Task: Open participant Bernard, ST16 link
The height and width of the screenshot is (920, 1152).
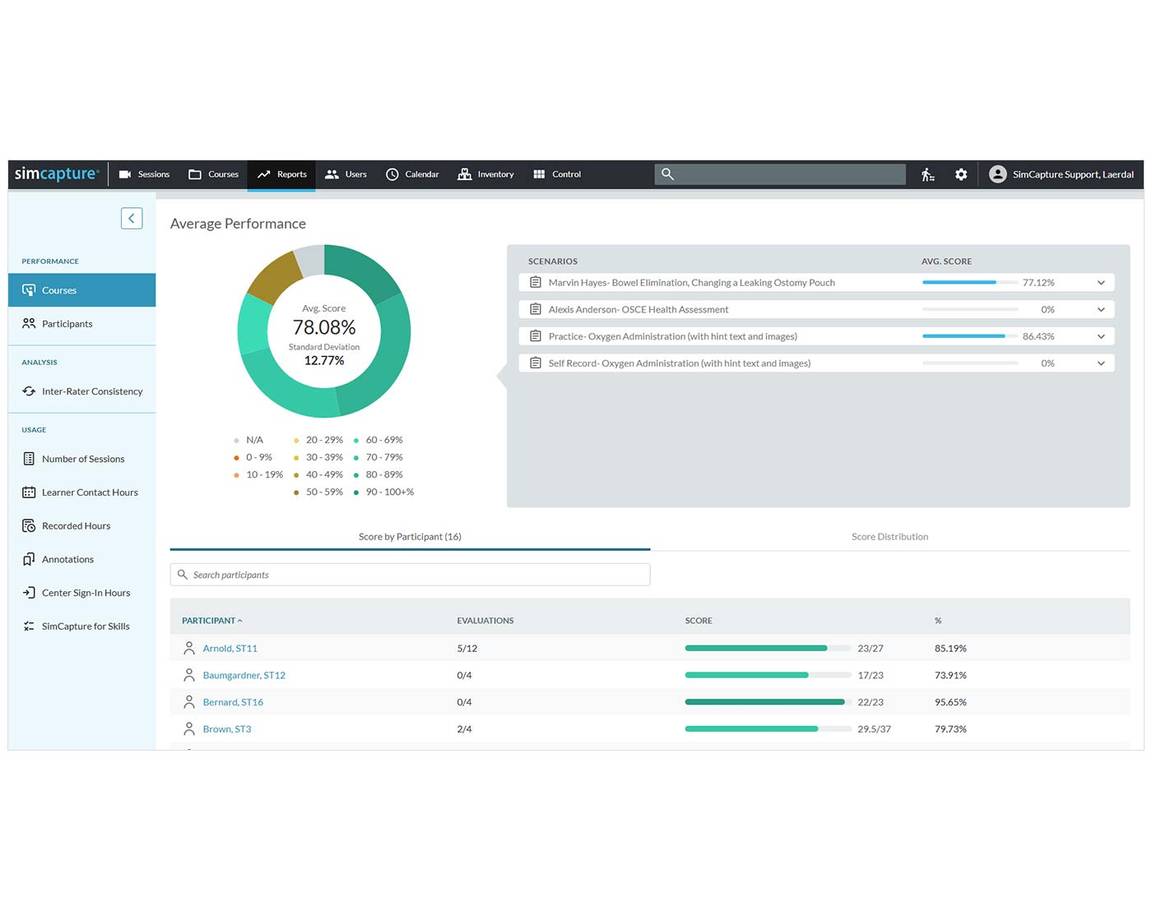Action: point(232,702)
